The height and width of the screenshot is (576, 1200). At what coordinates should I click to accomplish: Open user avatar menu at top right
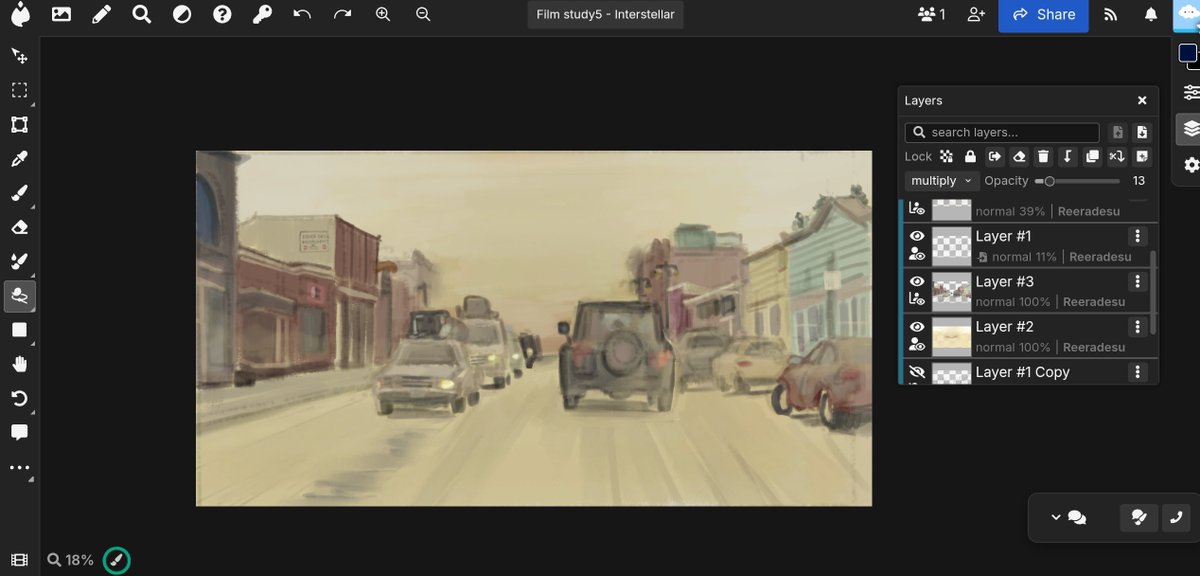[1186, 15]
